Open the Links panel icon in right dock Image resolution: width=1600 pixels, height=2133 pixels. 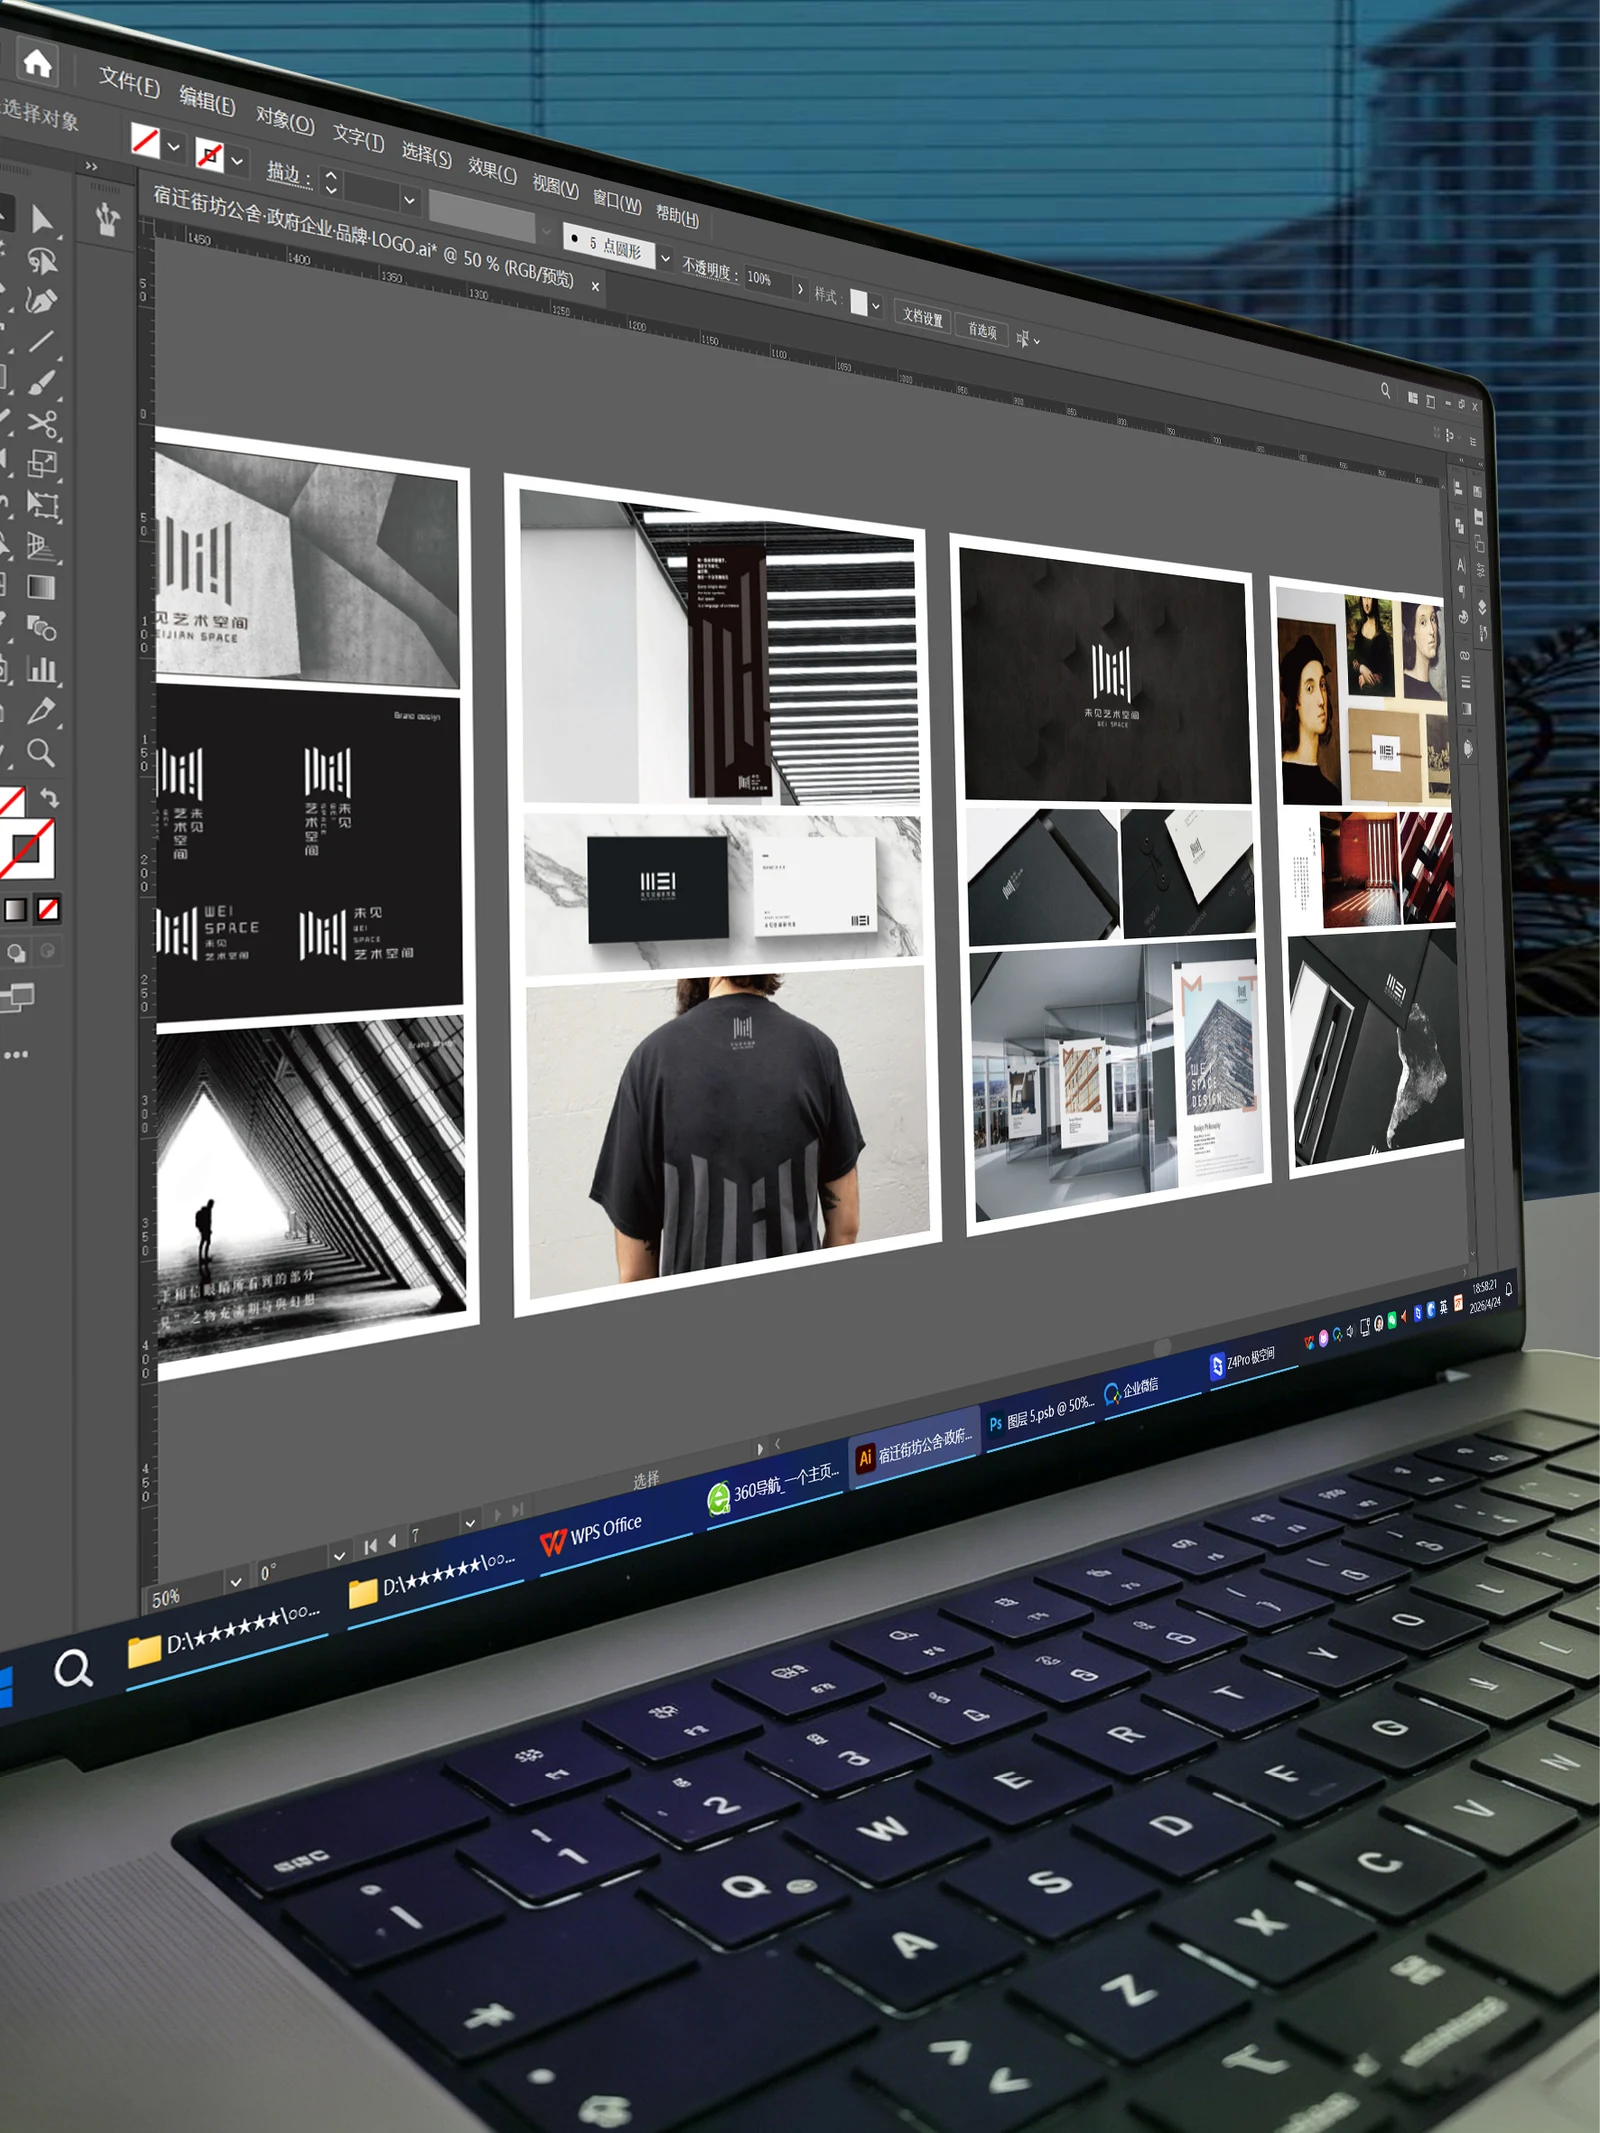coord(1464,656)
